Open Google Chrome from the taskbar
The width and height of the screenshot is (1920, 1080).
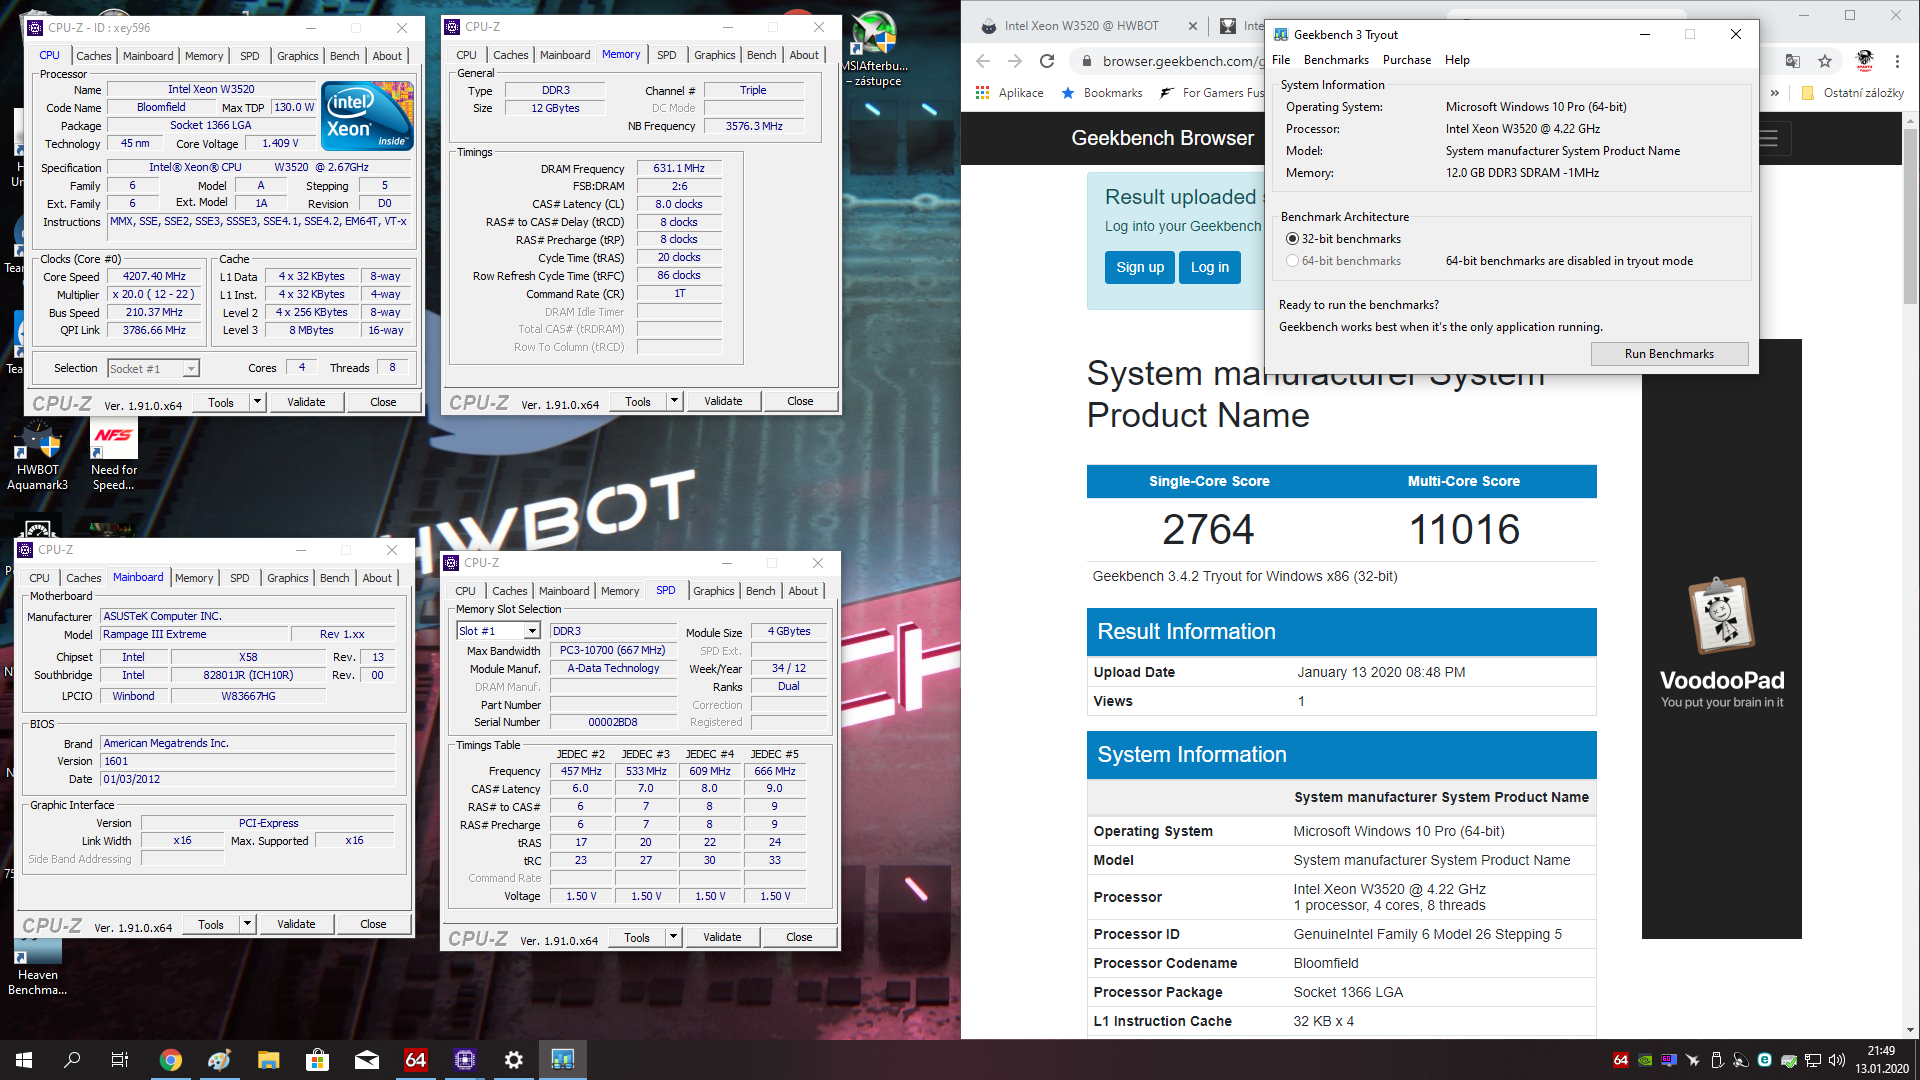point(171,1060)
